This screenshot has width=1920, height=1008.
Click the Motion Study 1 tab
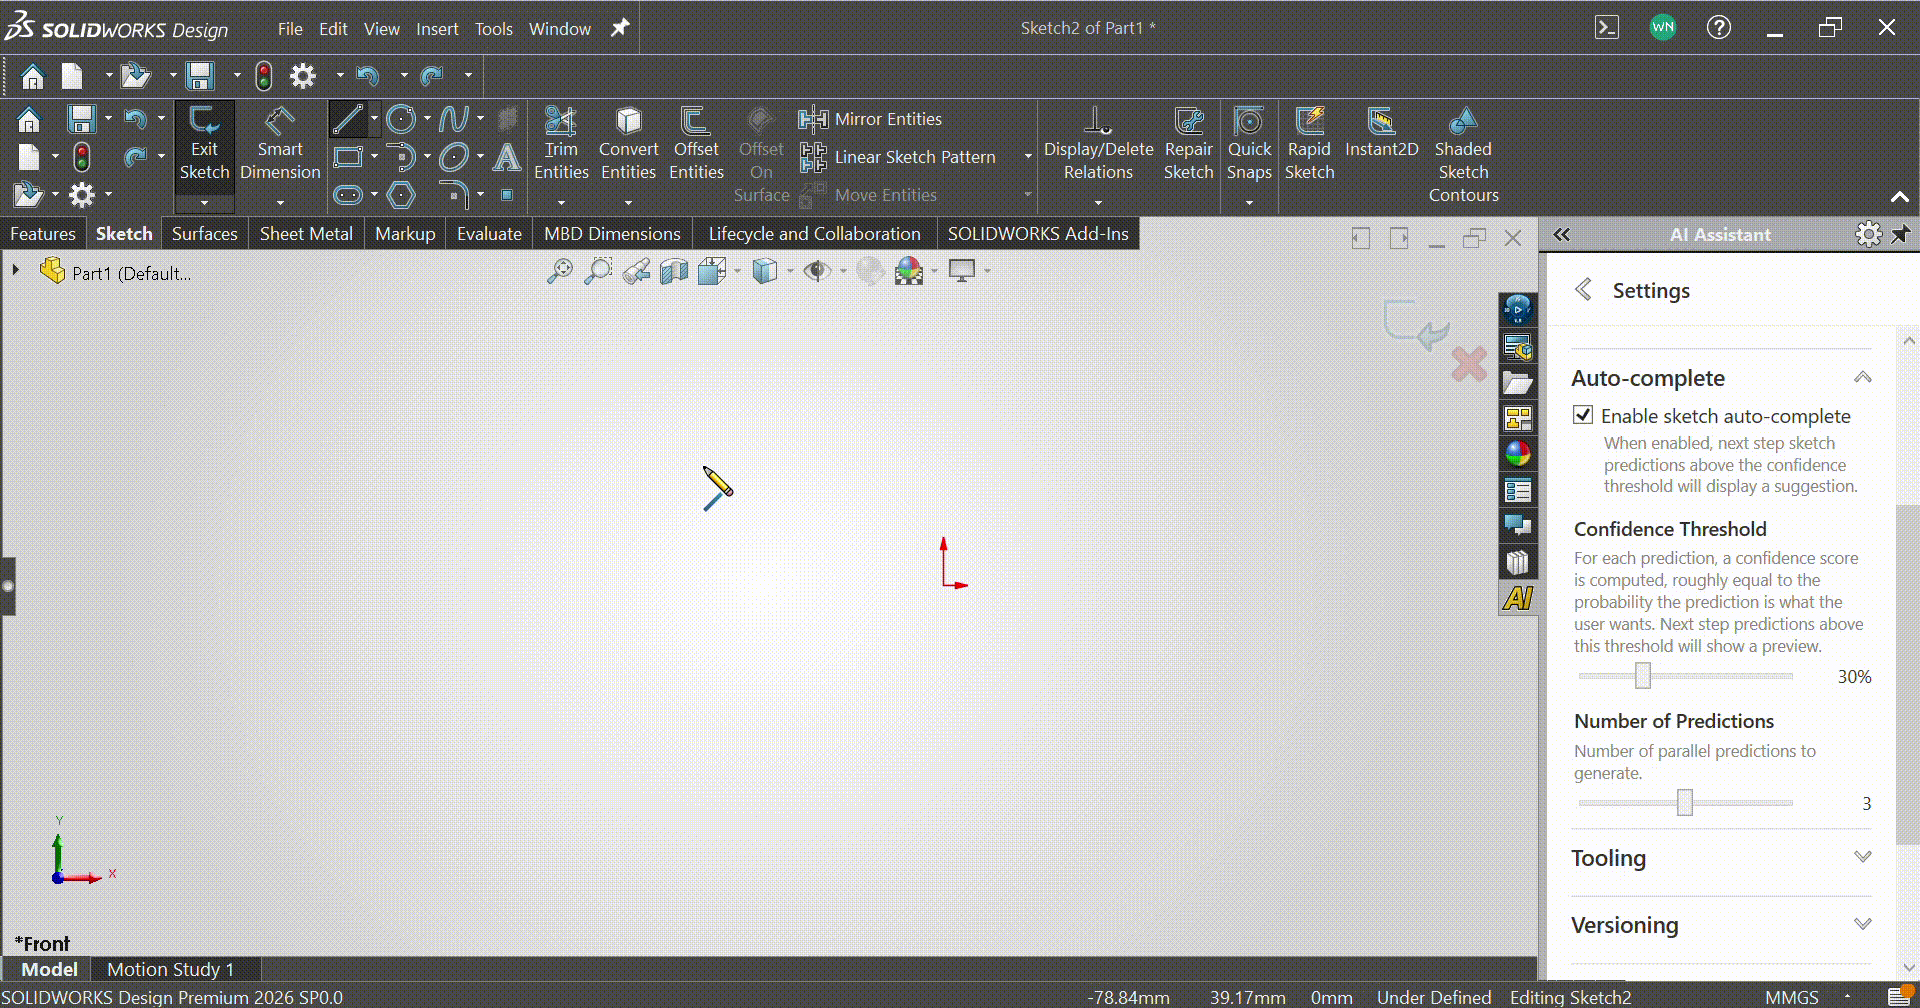coord(171,968)
